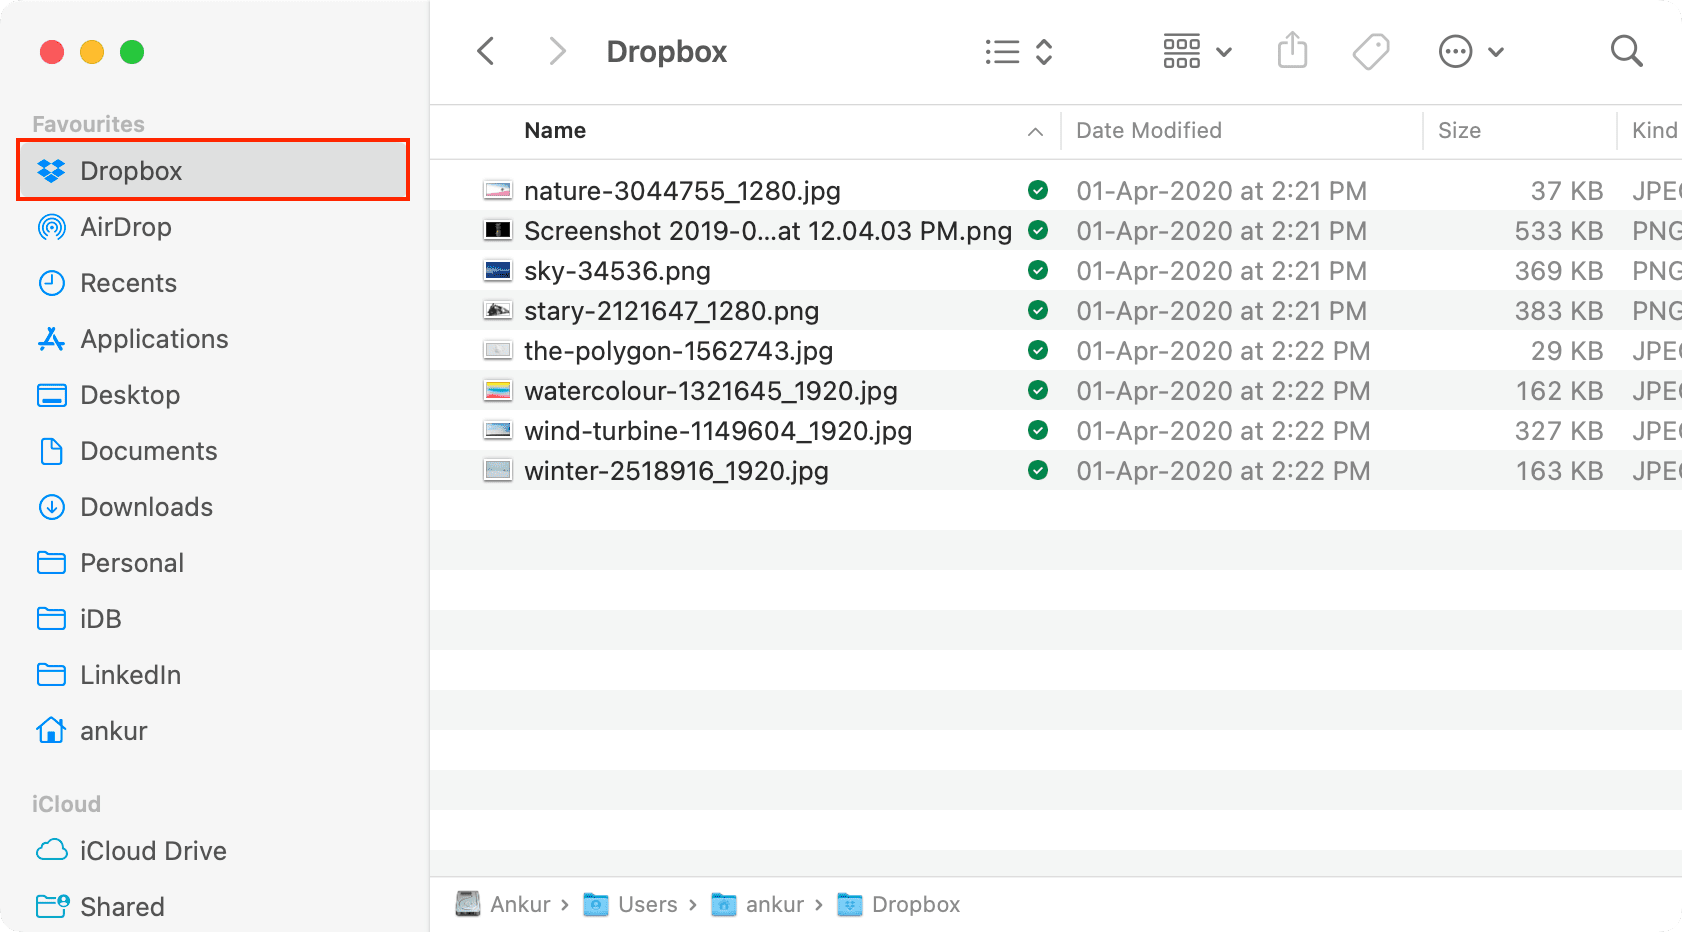Toggle the Name sort direction arrow

click(1036, 132)
